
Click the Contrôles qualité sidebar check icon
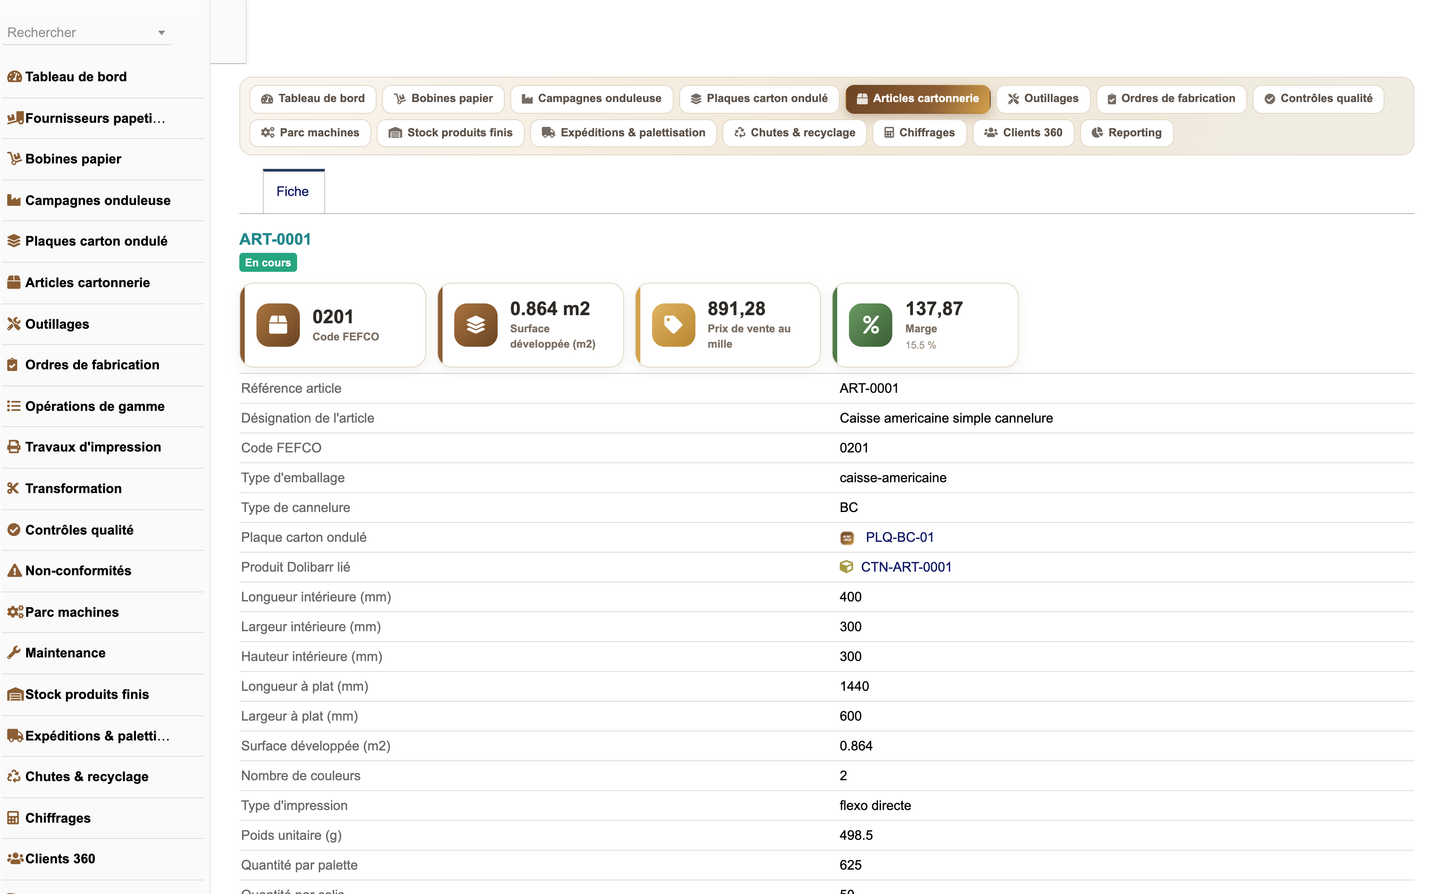tap(14, 530)
